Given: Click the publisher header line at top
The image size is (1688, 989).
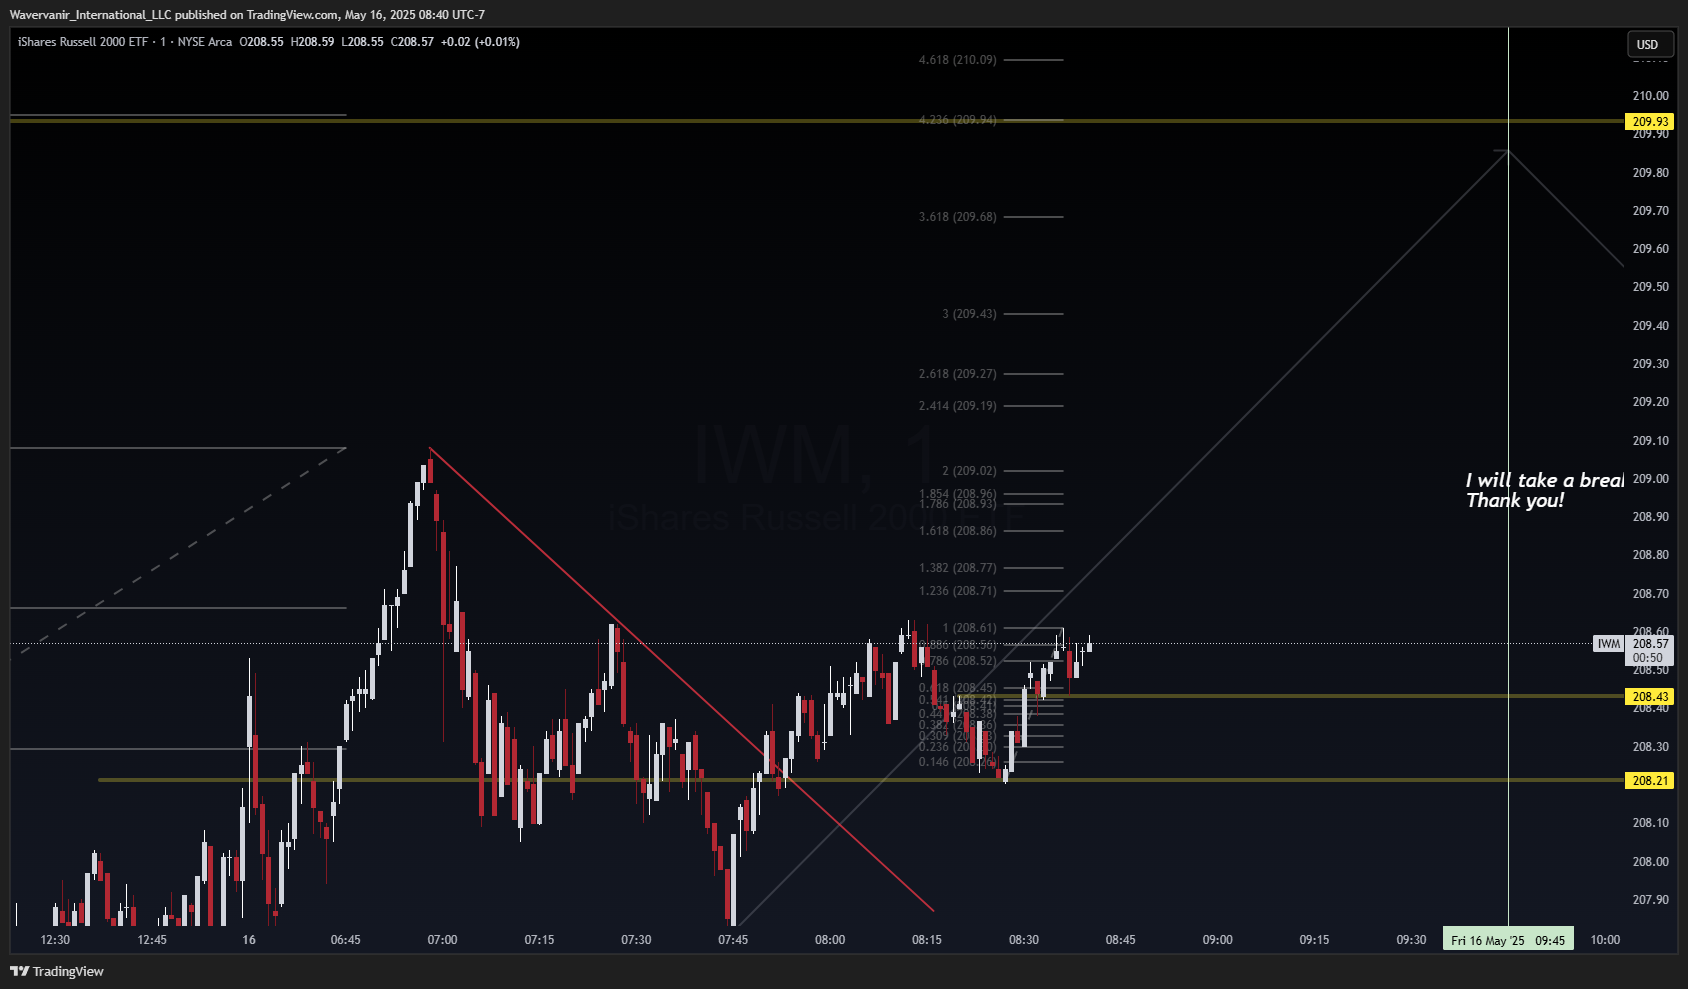Looking at the screenshot, I should [x=247, y=15].
